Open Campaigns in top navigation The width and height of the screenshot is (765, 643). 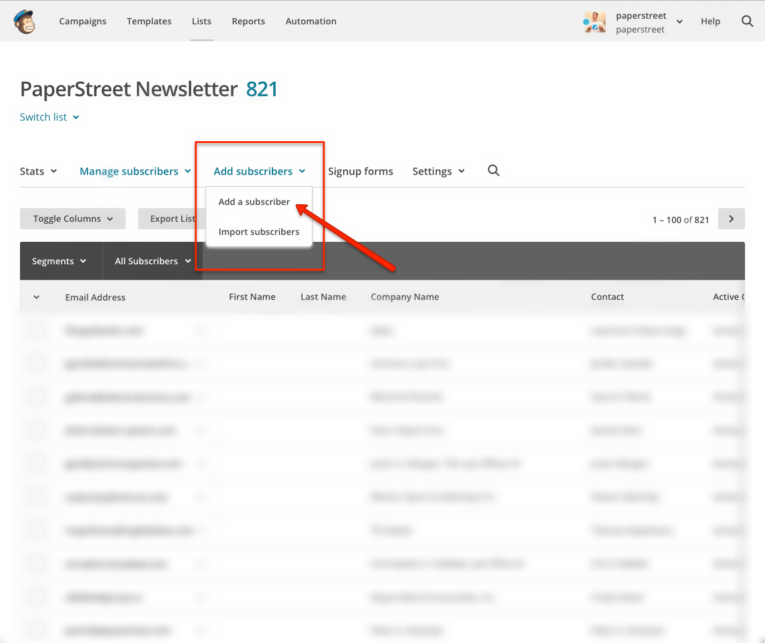(82, 21)
